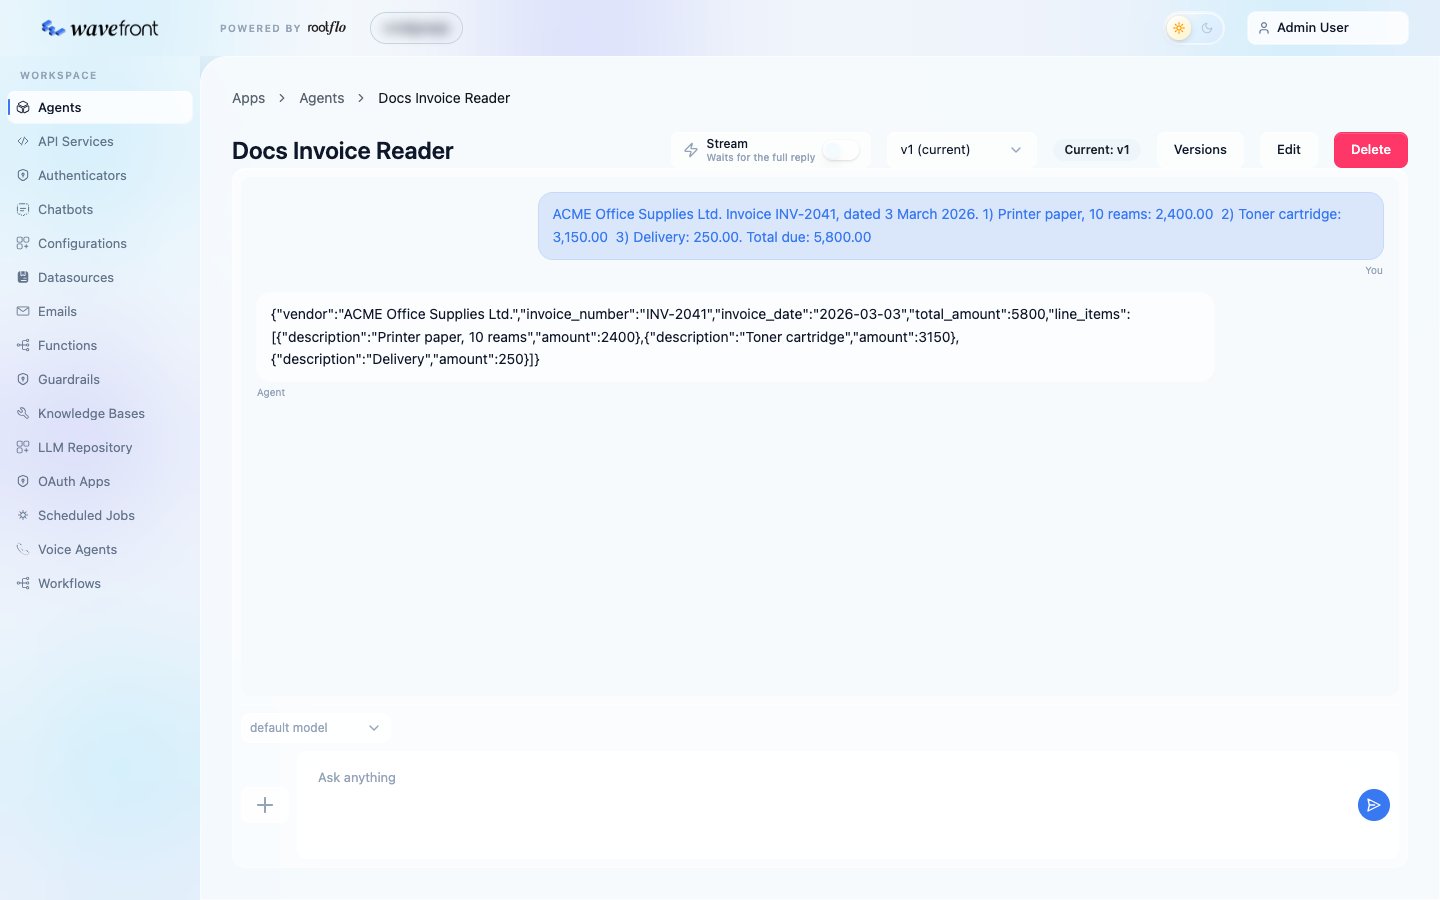Click the Datasources database icon
The height and width of the screenshot is (900, 1440).
(x=23, y=277)
